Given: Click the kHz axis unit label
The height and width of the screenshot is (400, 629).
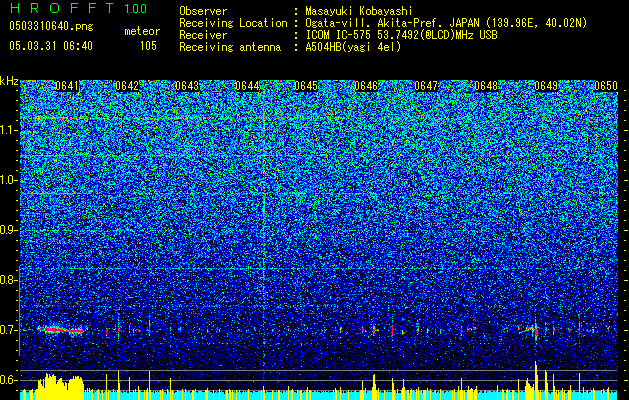Looking at the screenshot, I should (9, 81).
